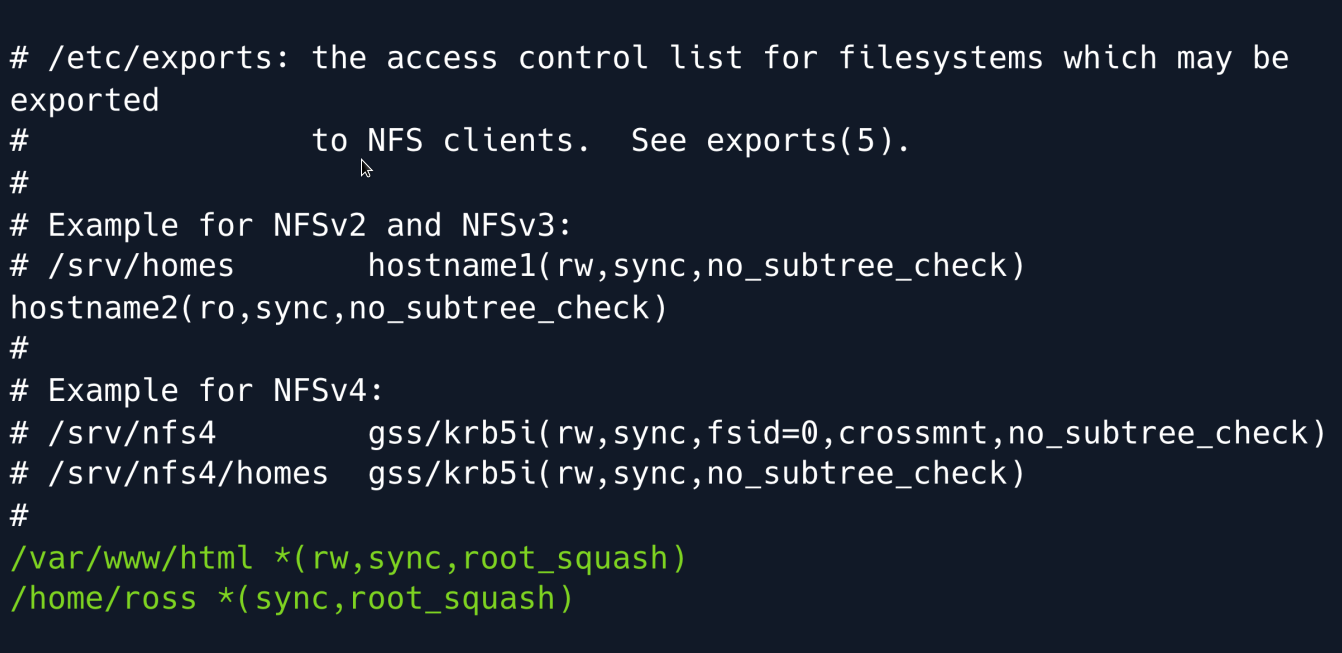Click the fsid=0 option text
1342x653 pixels.
pyautogui.click(x=771, y=432)
